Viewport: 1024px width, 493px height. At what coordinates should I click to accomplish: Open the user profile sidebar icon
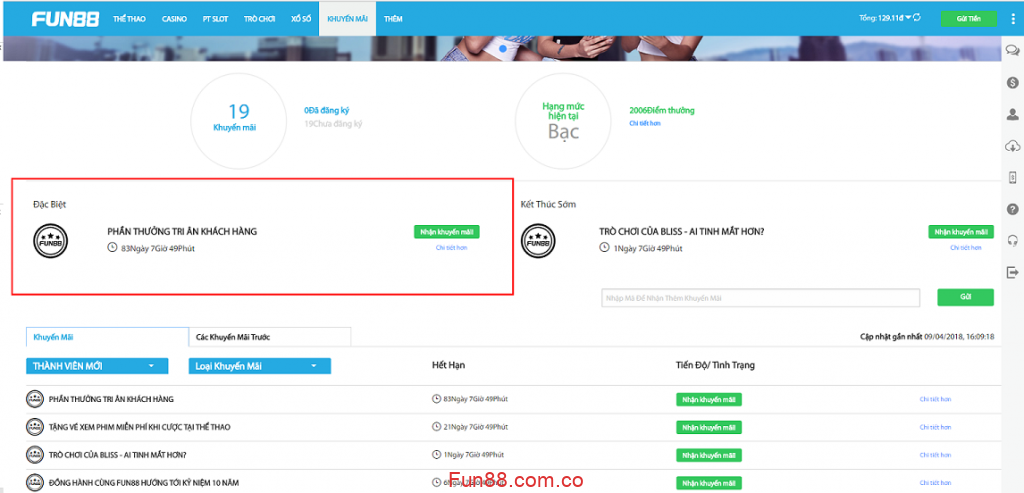click(1012, 115)
